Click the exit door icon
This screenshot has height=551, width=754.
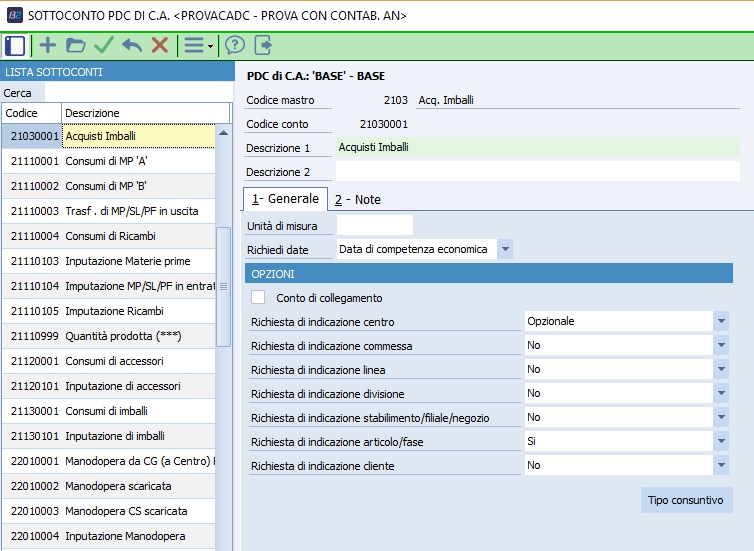click(x=263, y=45)
